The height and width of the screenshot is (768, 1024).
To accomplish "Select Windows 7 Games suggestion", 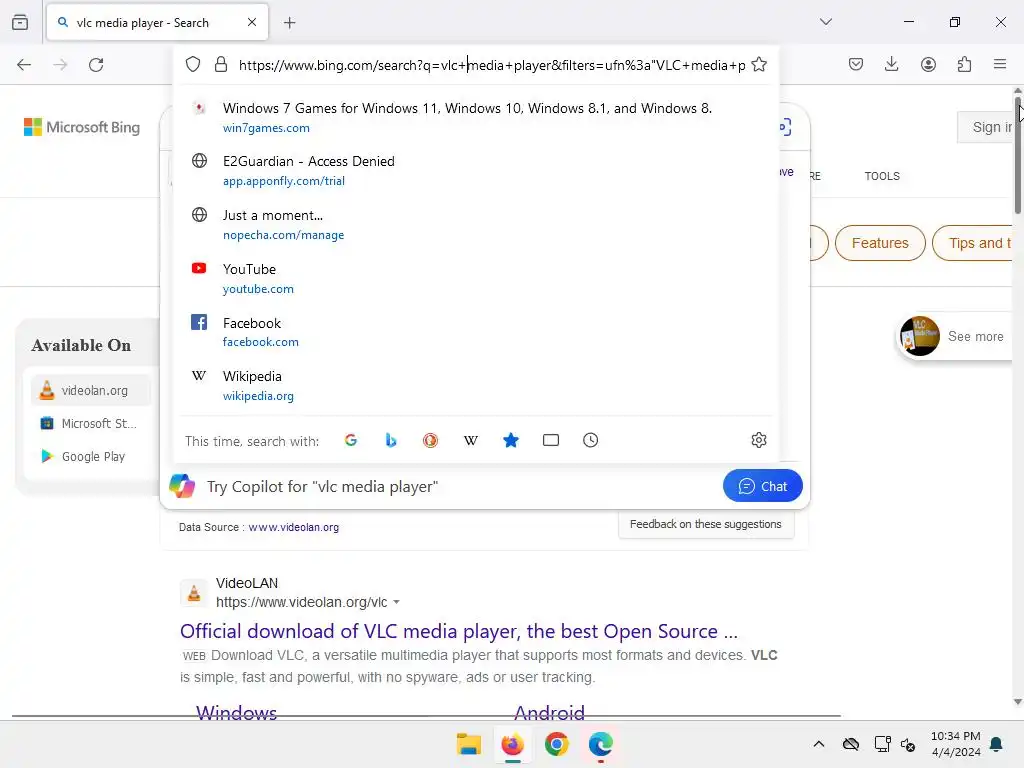I will (477, 118).
